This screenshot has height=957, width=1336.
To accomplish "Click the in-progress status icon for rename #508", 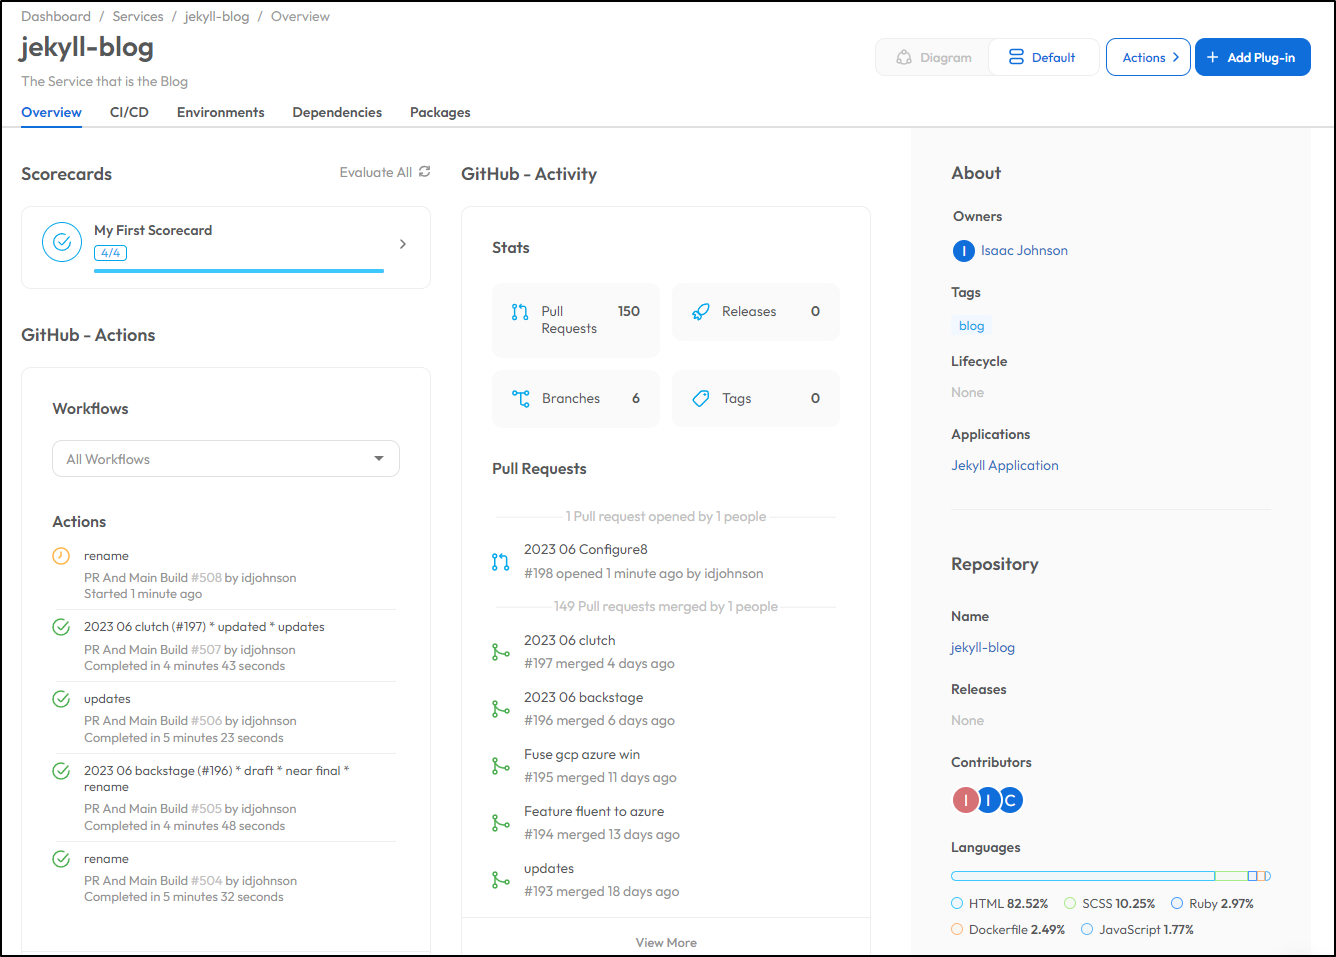I will tap(61, 556).
